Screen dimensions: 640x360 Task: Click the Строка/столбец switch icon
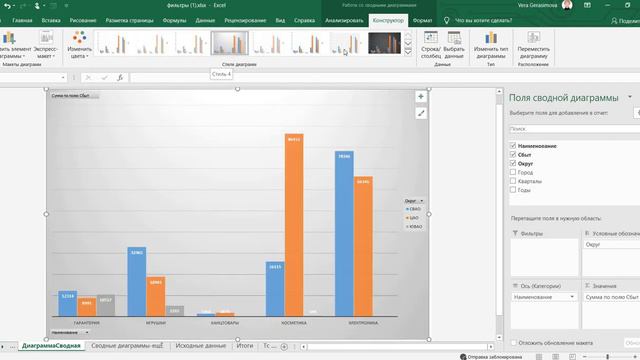(x=431, y=38)
